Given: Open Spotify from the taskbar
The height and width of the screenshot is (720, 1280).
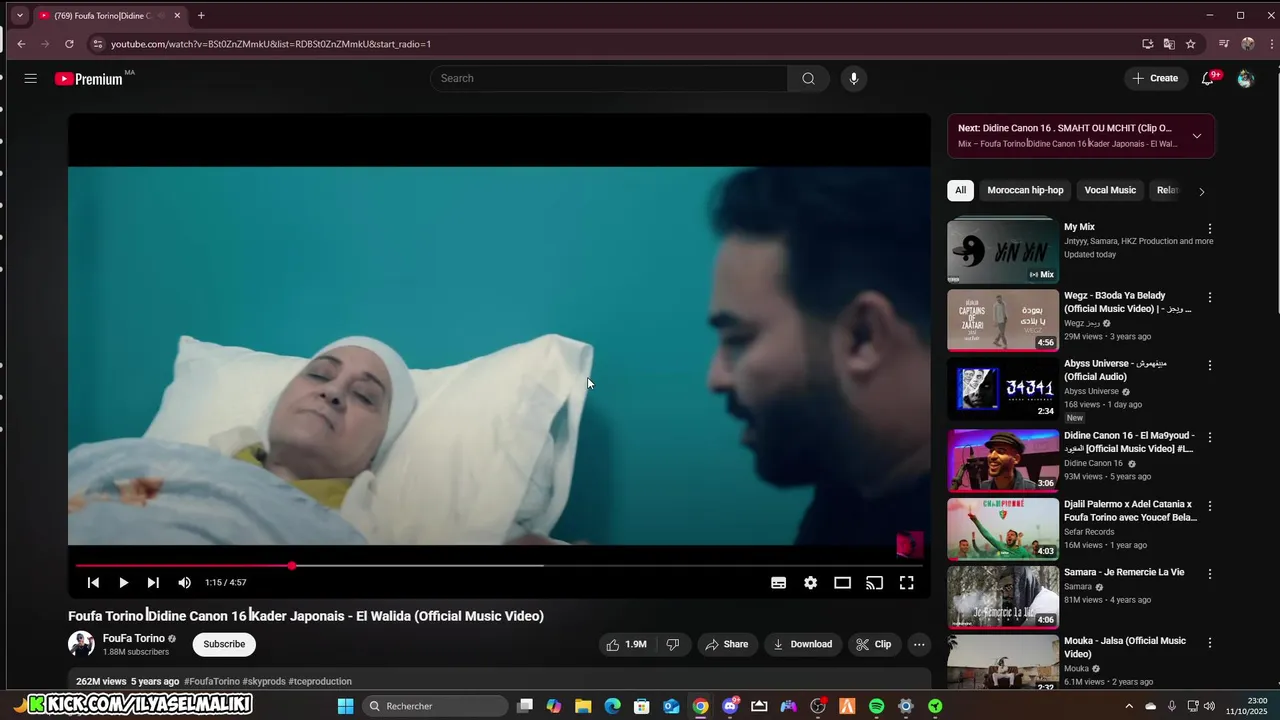Looking at the screenshot, I should pos(876,706).
